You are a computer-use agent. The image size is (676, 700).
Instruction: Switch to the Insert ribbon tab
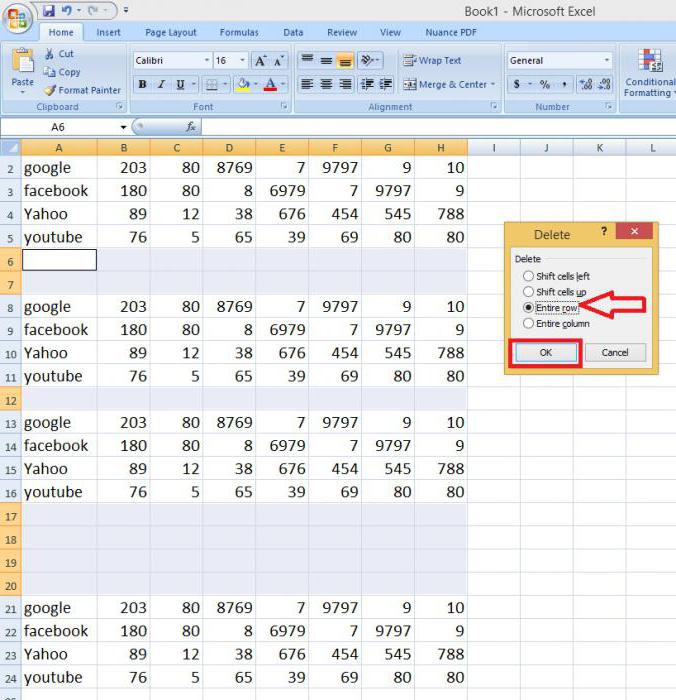coord(108,33)
